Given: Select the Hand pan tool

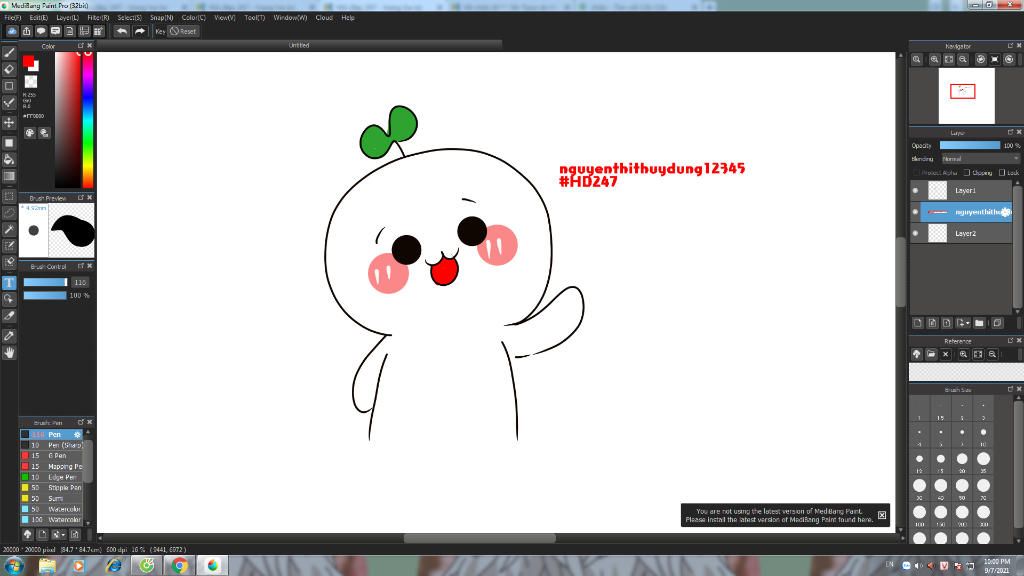Looking at the screenshot, I should pos(9,353).
